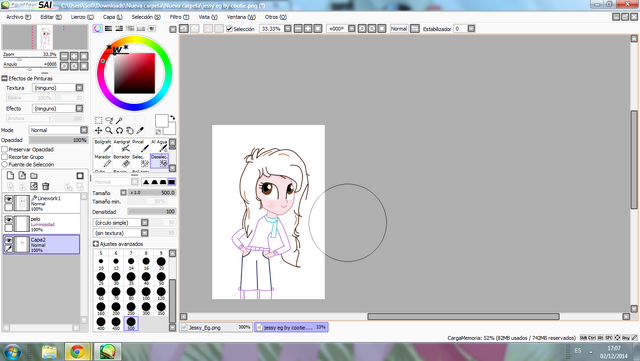640x361 pixels.
Task: Create a new layer folder
Action: 34,176
